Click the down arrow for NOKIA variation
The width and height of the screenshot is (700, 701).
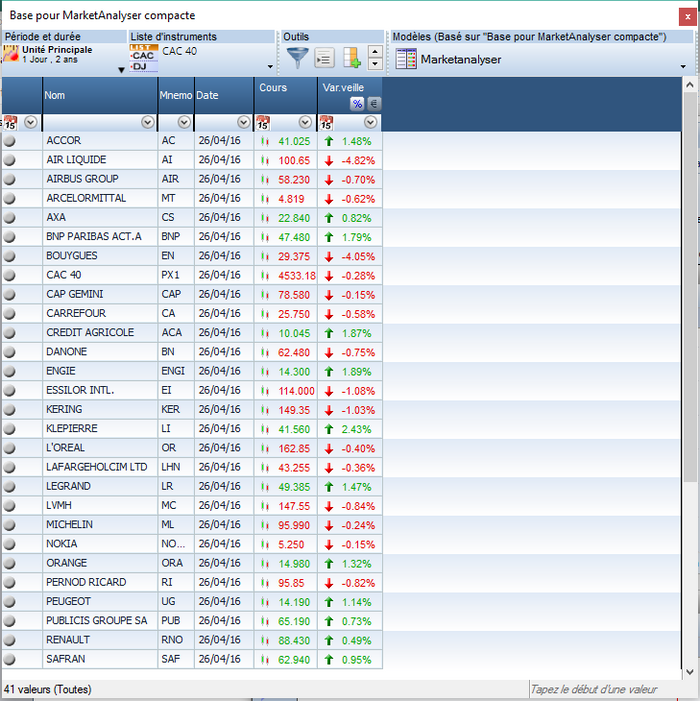pos(329,545)
